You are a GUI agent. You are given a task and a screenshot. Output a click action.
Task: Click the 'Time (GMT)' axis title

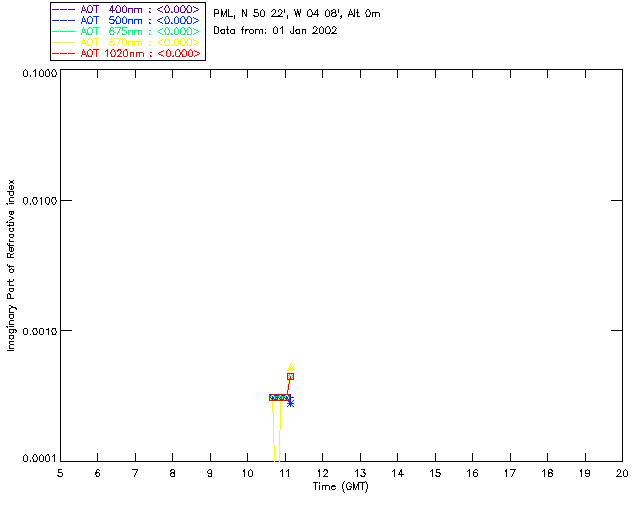coord(340,487)
